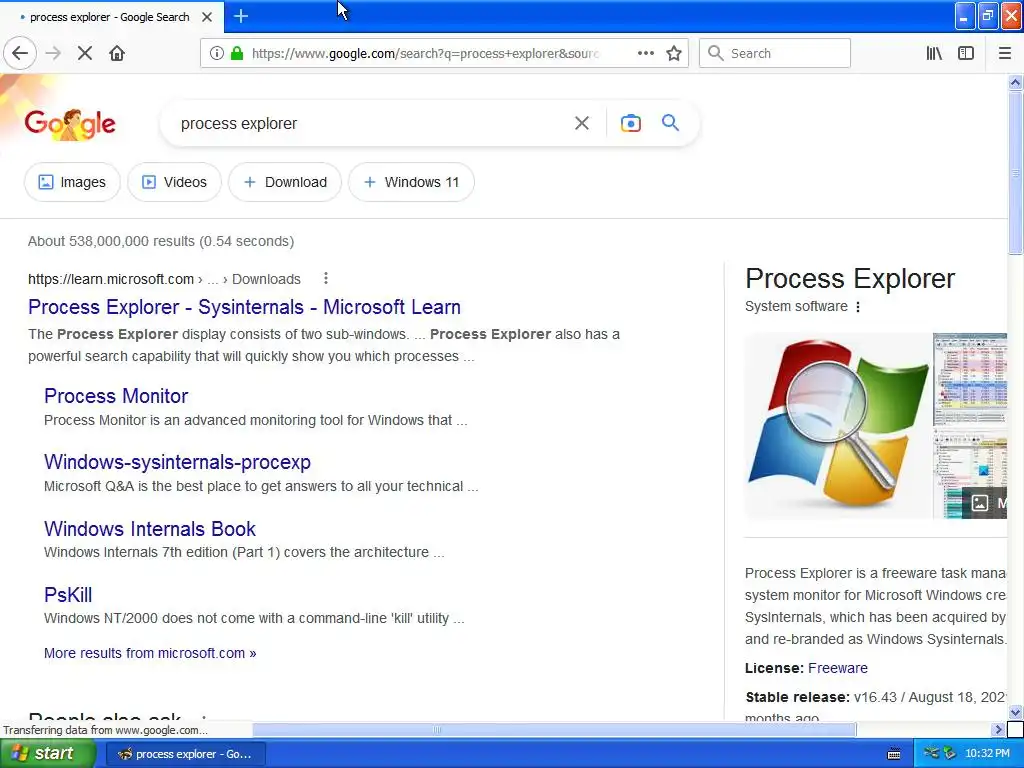The height and width of the screenshot is (768, 1024).
Task: Open options next to System software
Action: (857, 306)
